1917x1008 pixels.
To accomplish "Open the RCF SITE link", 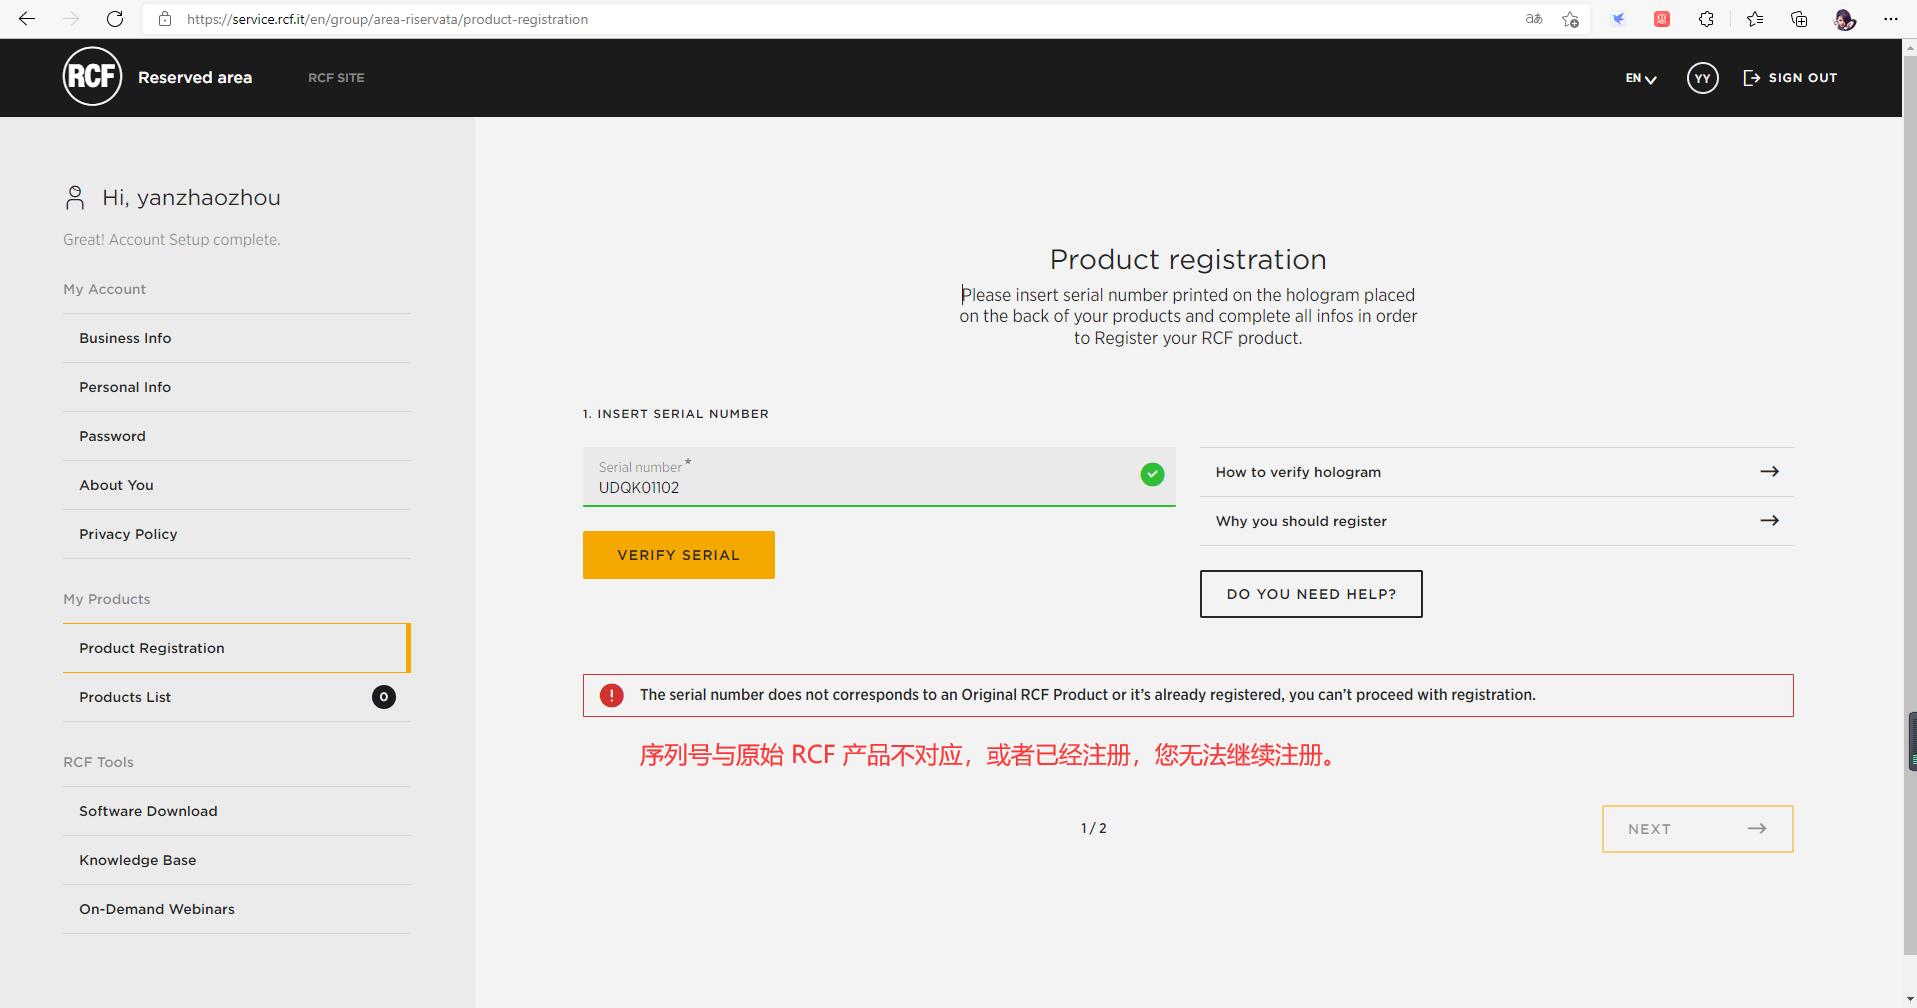I will pos(336,77).
